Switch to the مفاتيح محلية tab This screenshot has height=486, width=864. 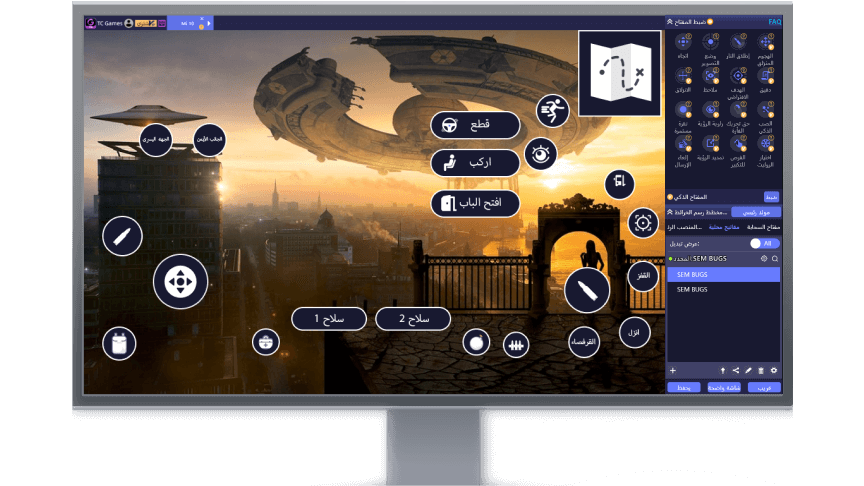724,227
